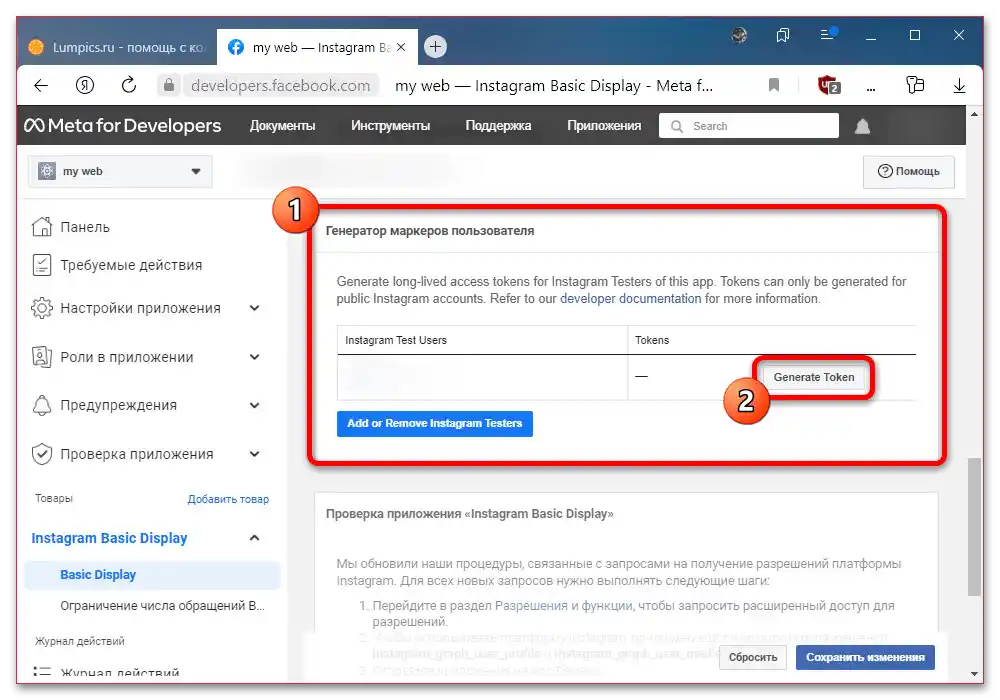
Task: Click the Настройки приложения gear icon
Action: point(41,309)
